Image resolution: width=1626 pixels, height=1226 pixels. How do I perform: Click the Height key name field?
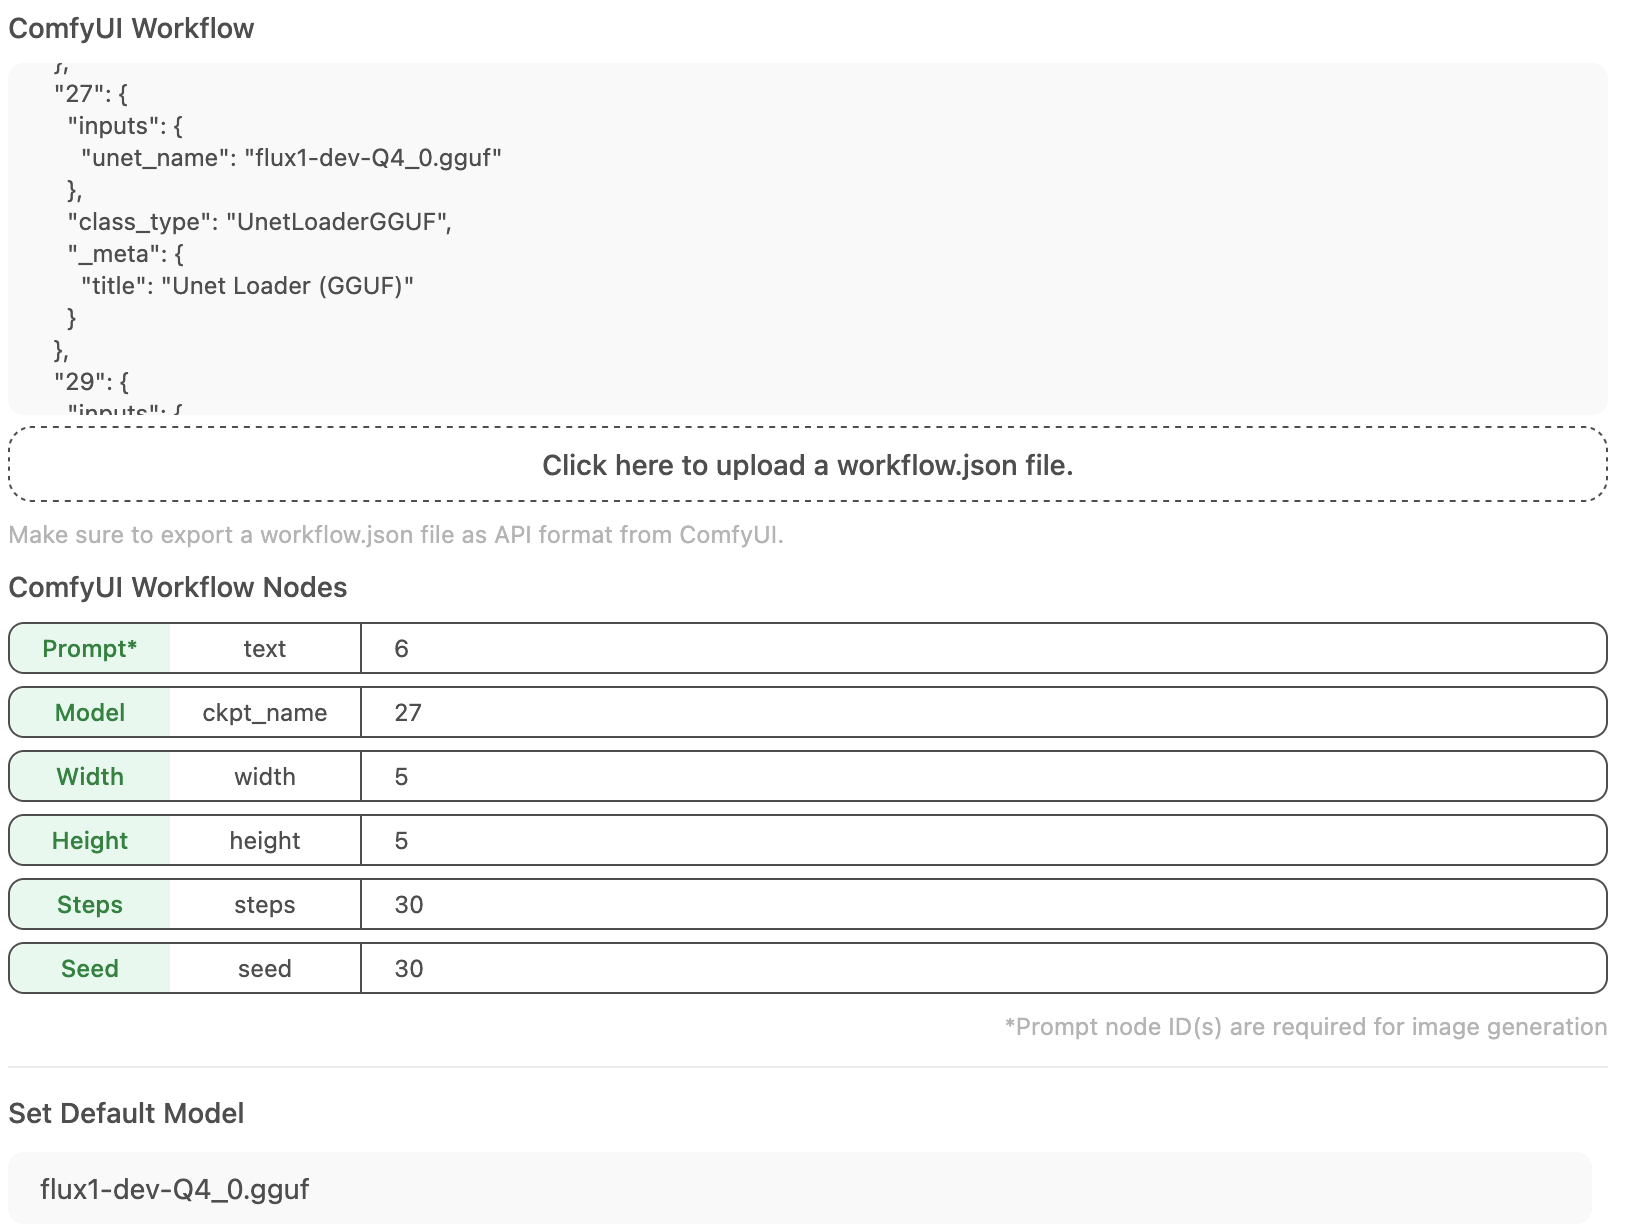(265, 841)
